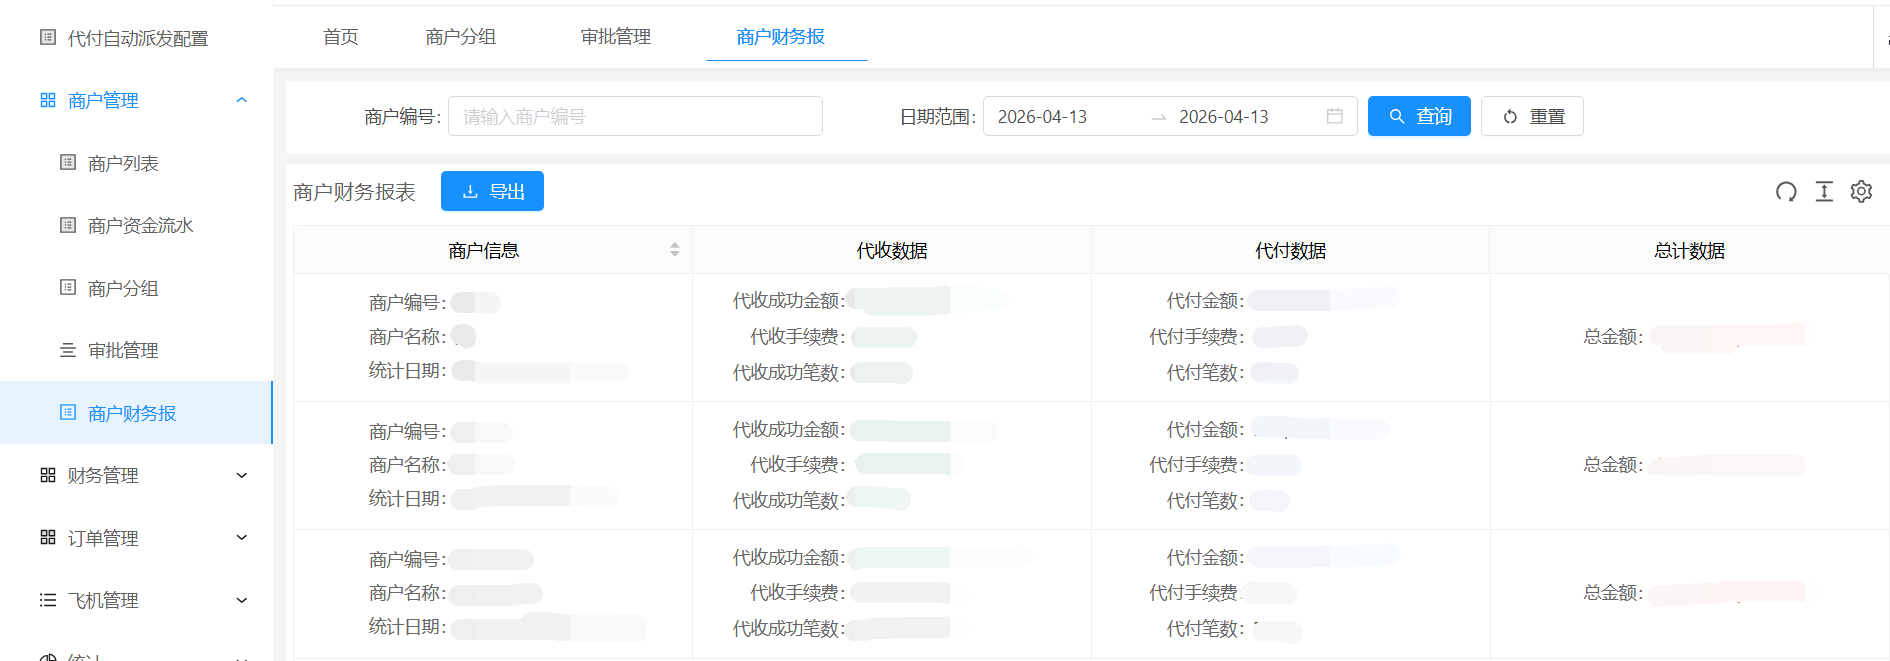Click the 商户财务报表 table title
Viewport: 1890px width, 661px height.
tap(354, 192)
